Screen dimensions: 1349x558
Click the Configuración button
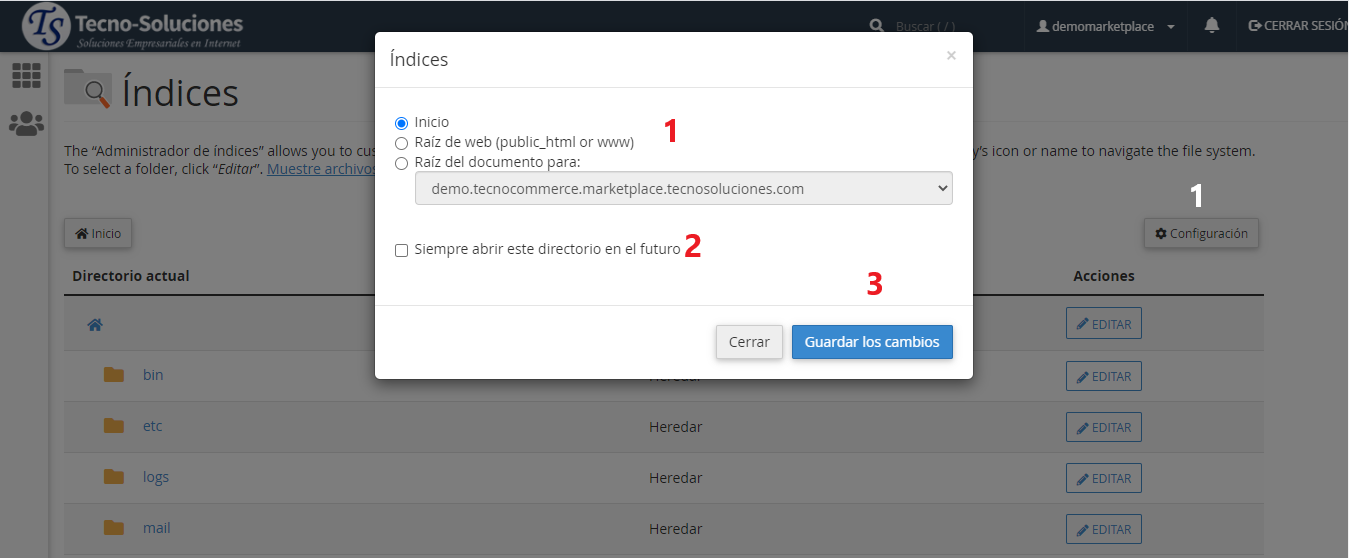tap(1201, 233)
